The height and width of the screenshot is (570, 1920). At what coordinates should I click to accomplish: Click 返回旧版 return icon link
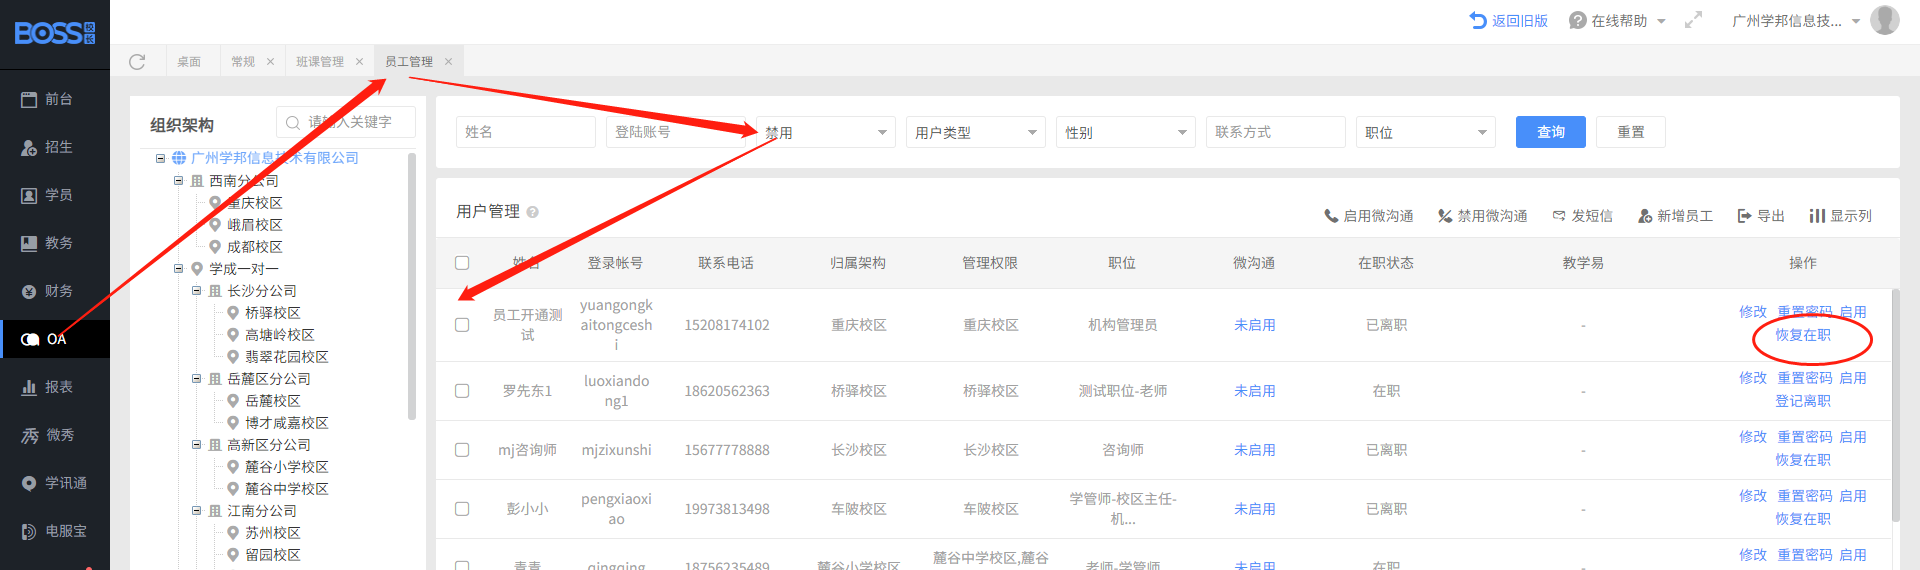1508,20
